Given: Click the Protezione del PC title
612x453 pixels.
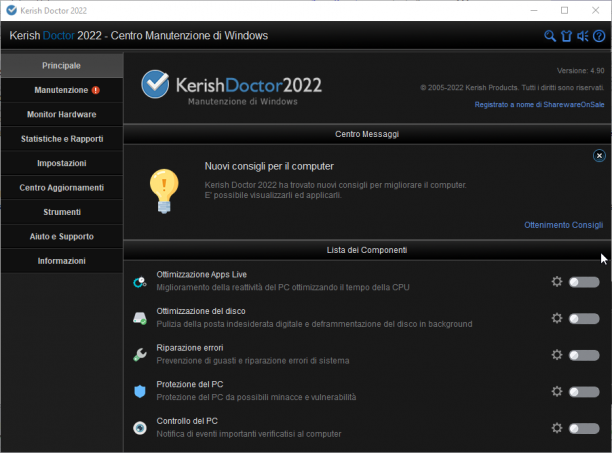Looking at the screenshot, I should pos(190,384).
